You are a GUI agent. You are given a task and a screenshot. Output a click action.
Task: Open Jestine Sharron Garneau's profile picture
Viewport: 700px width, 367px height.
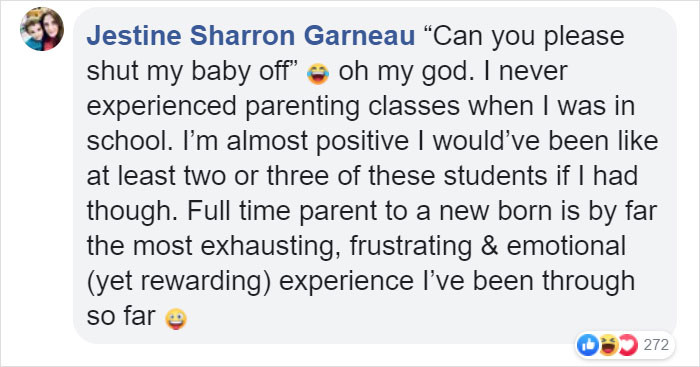pos(42,29)
